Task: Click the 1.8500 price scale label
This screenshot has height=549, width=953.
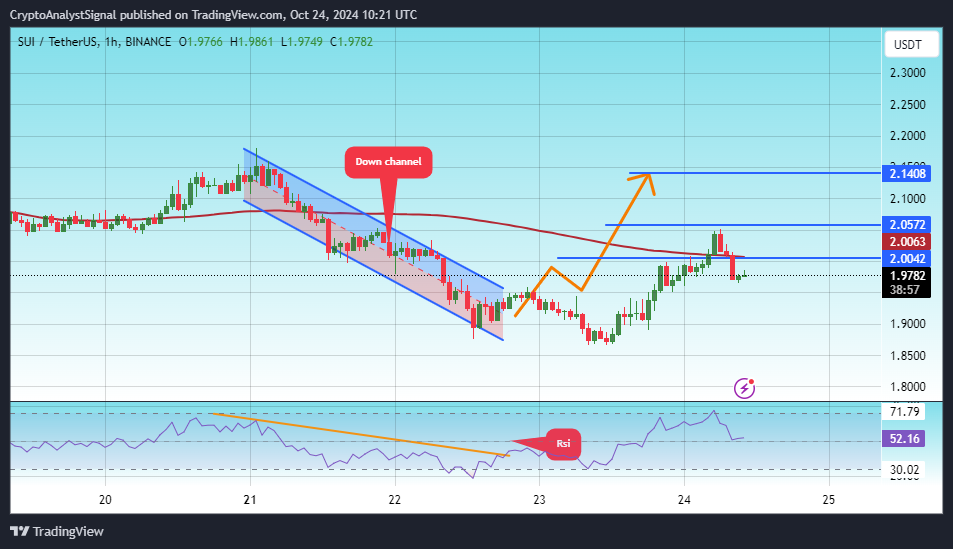Action: [x=907, y=356]
